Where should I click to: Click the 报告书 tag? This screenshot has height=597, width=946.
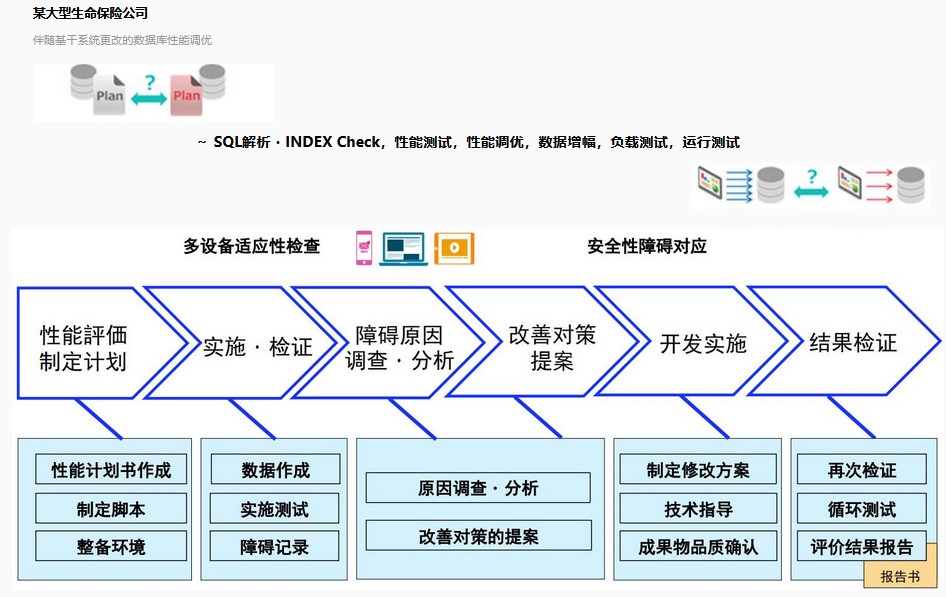point(899,576)
